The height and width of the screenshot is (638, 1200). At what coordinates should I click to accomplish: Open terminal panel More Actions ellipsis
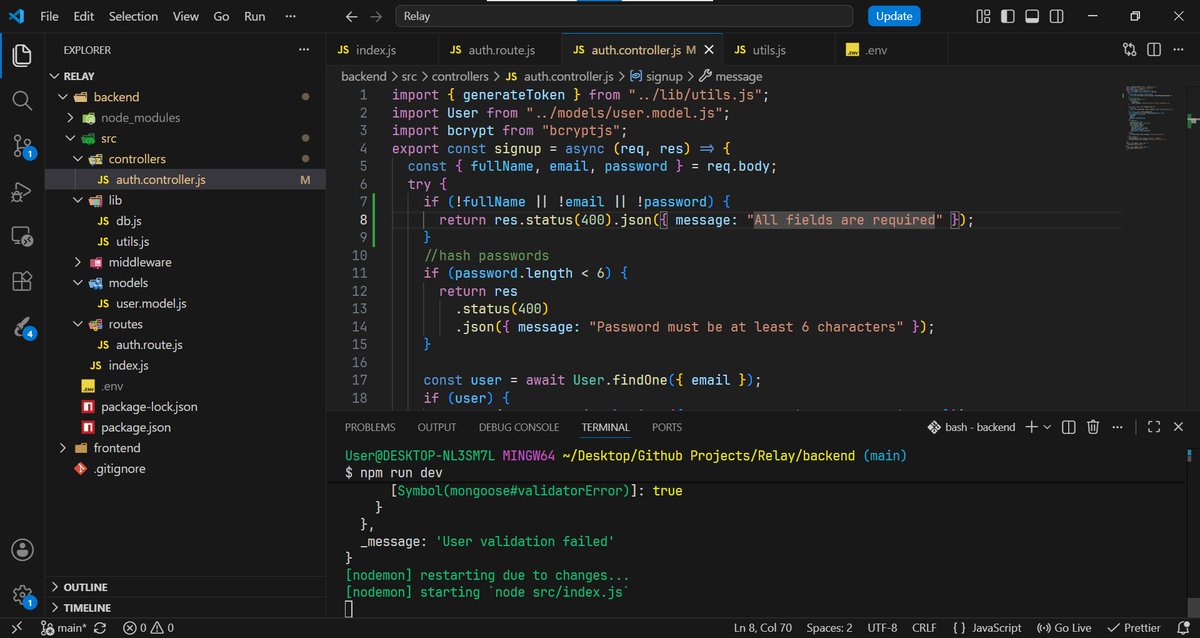1118,427
